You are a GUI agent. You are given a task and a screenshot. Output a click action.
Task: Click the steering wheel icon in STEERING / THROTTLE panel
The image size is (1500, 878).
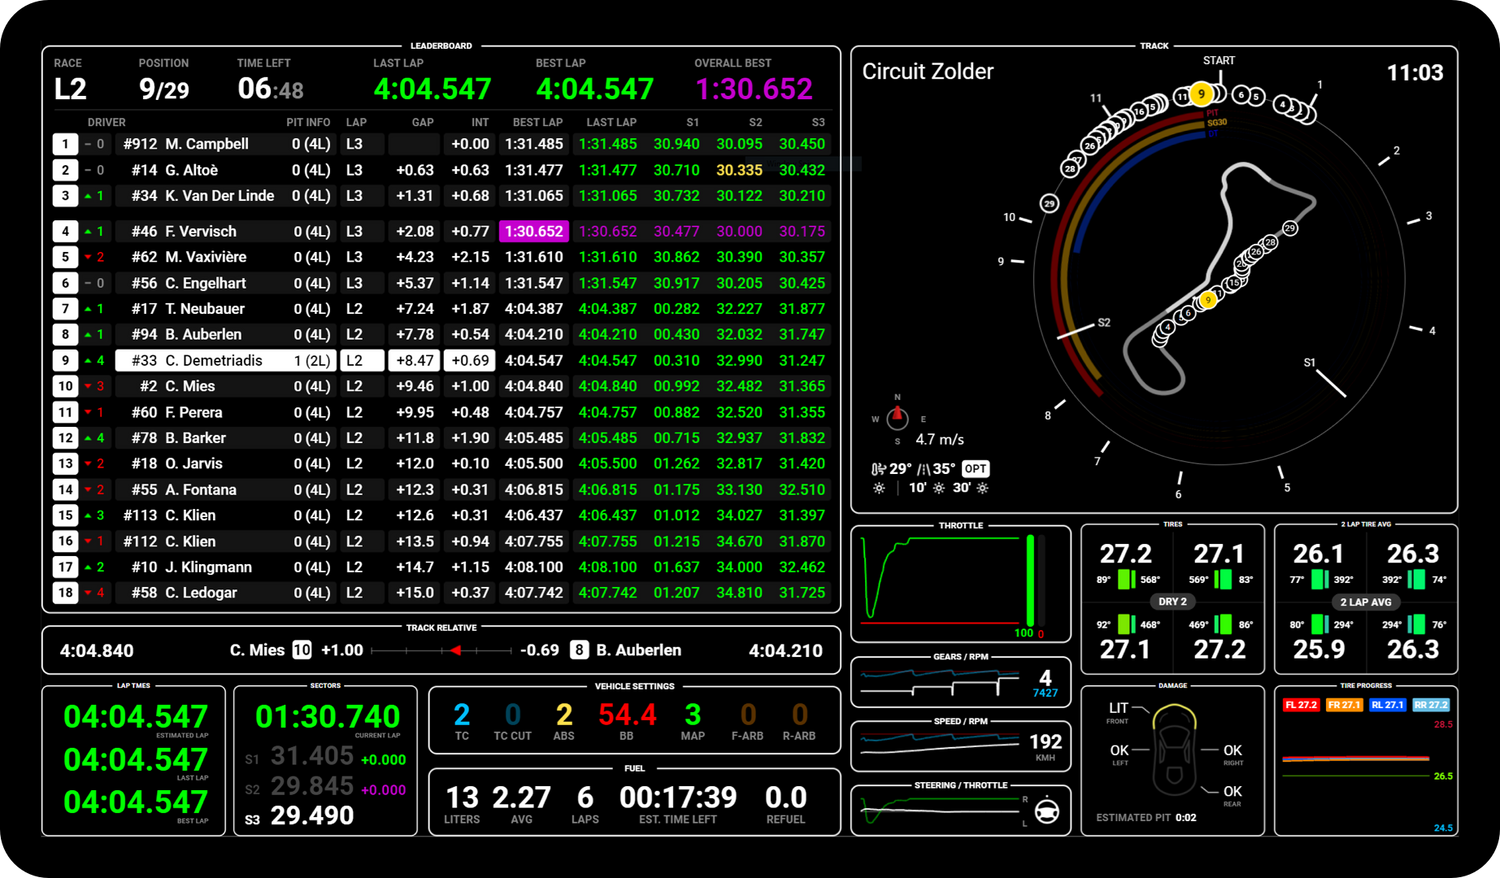(1044, 811)
